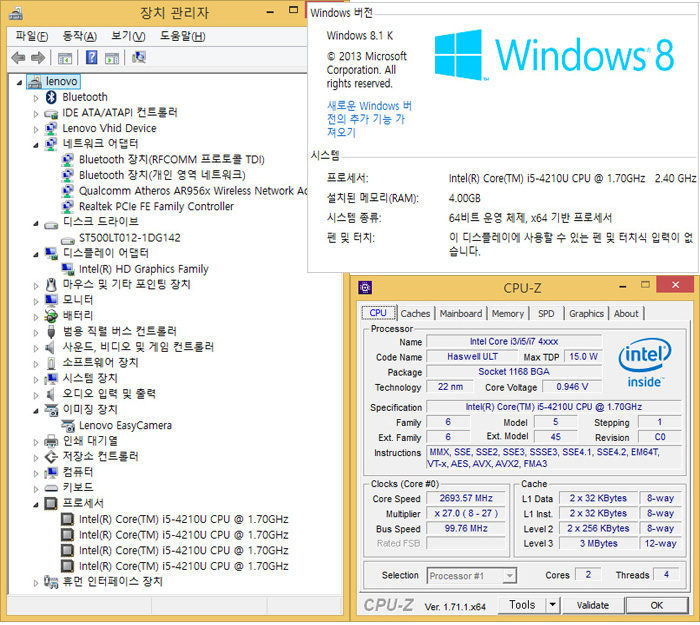
Task: Click the Back arrow in Device Manager toolbar
Action: [18, 58]
